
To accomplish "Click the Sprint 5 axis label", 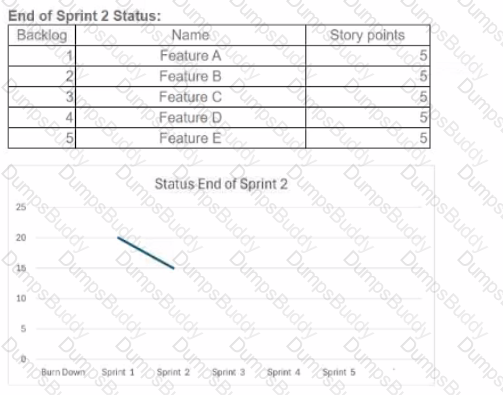I will point(339,372).
